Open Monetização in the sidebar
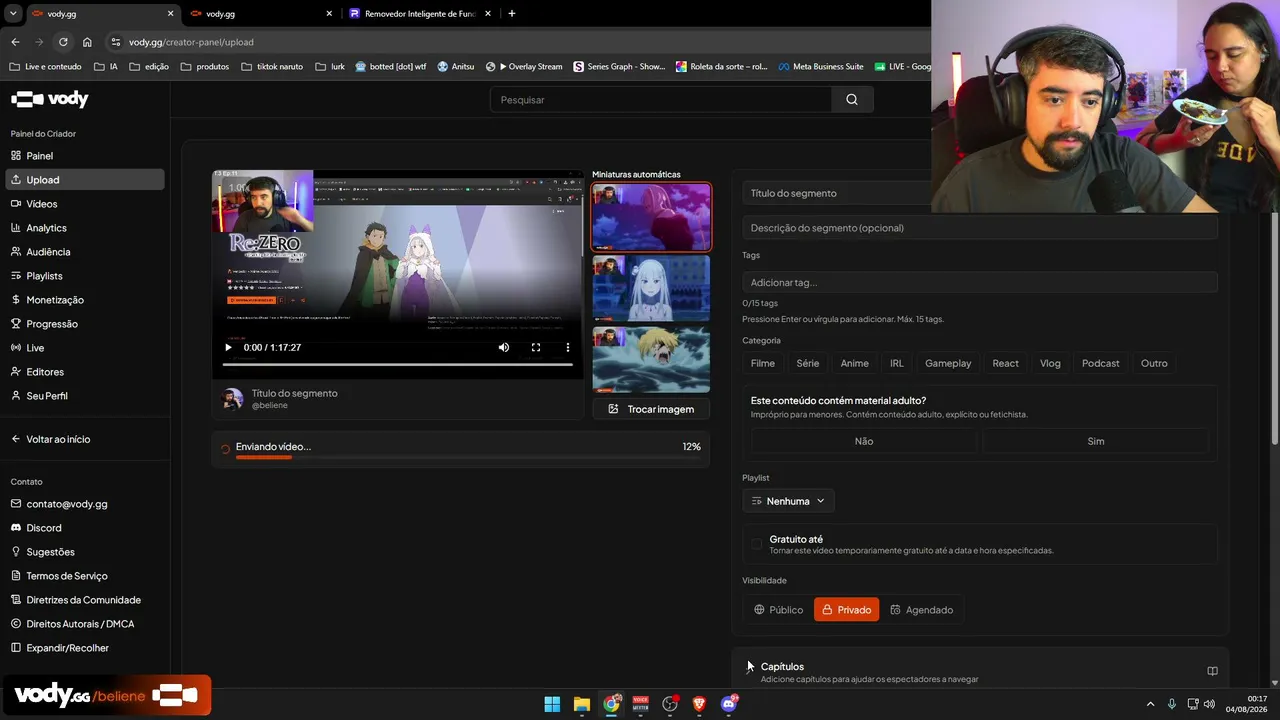Viewport: 1280px width, 720px height. (85, 300)
